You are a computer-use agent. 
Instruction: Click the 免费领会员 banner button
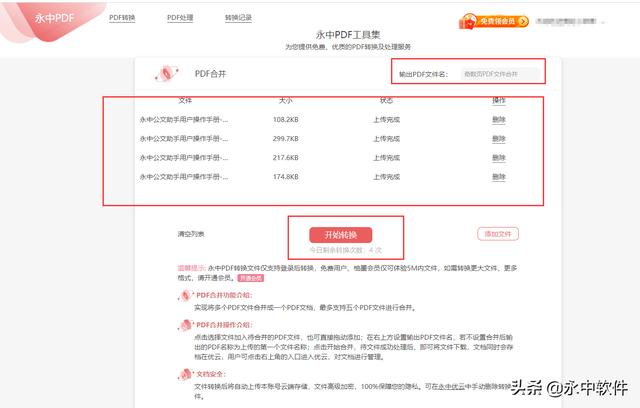pyautogui.click(x=494, y=21)
